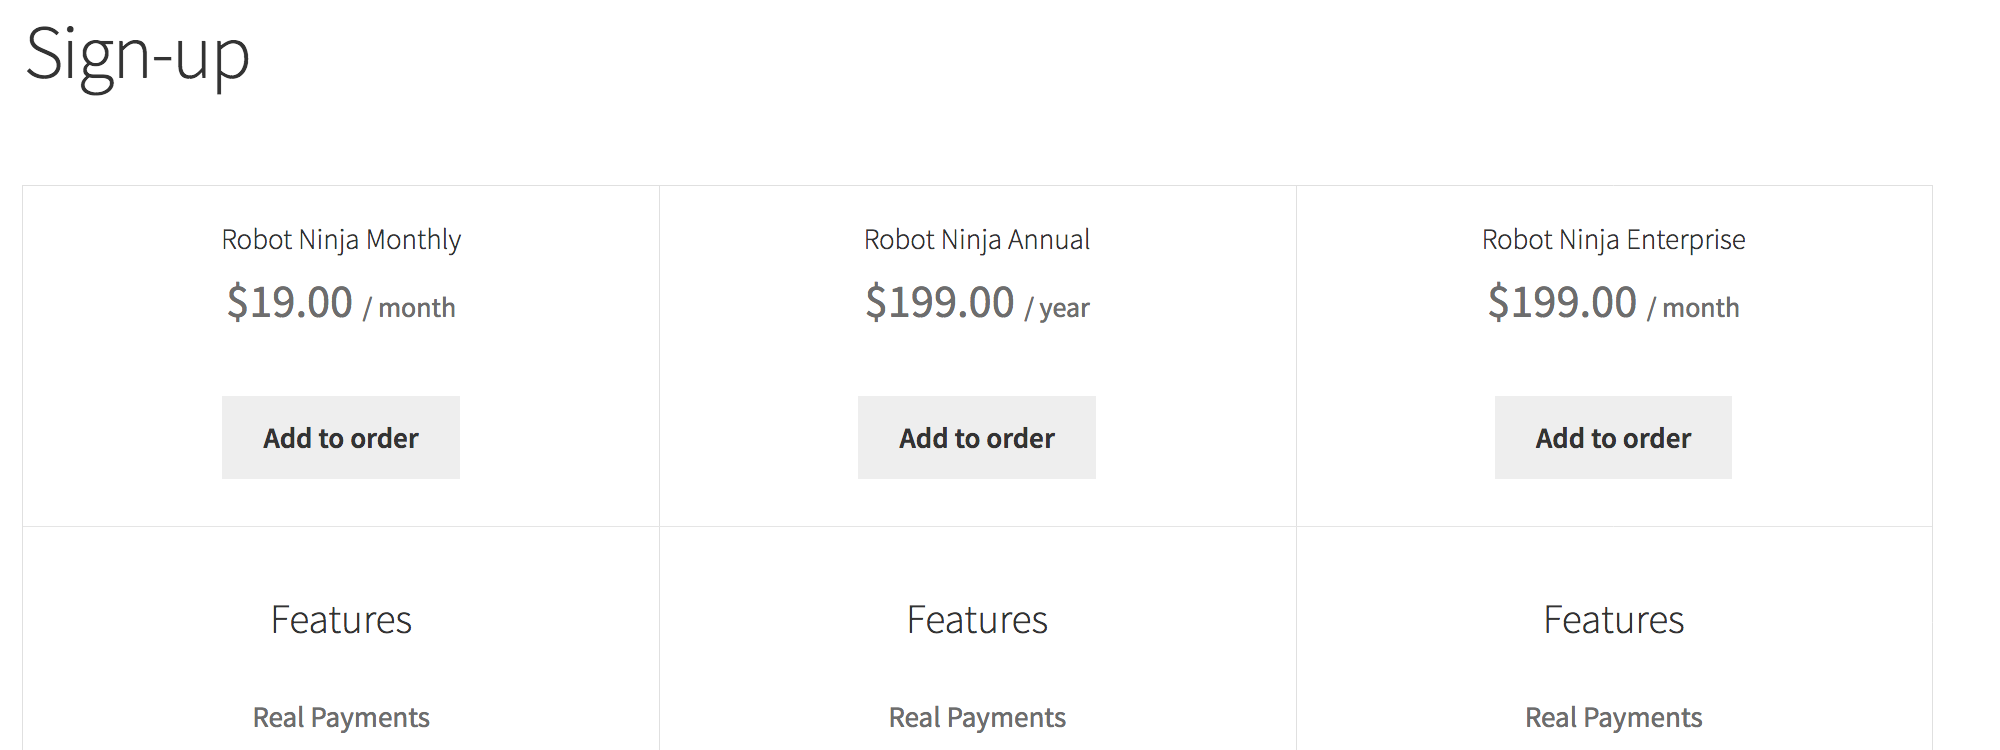
Task: Select the Robot Ninja Monthly plan title
Action: click(x=341, y=239)
